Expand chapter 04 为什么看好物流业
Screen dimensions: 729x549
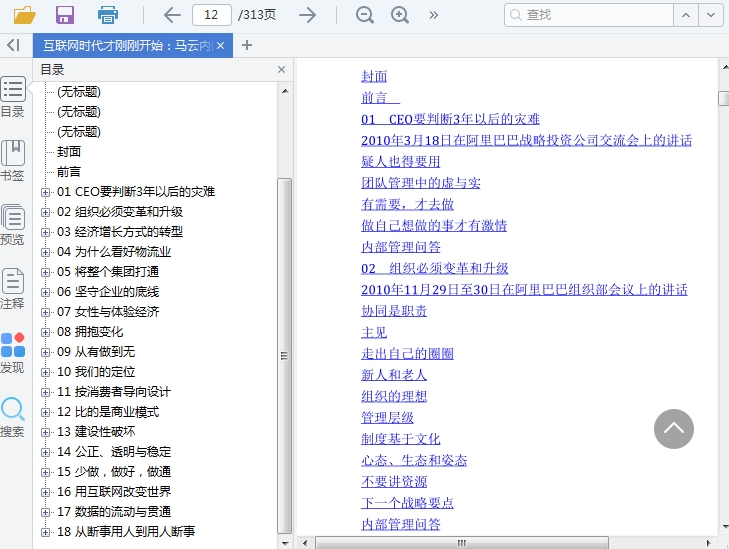coord(45,252)
